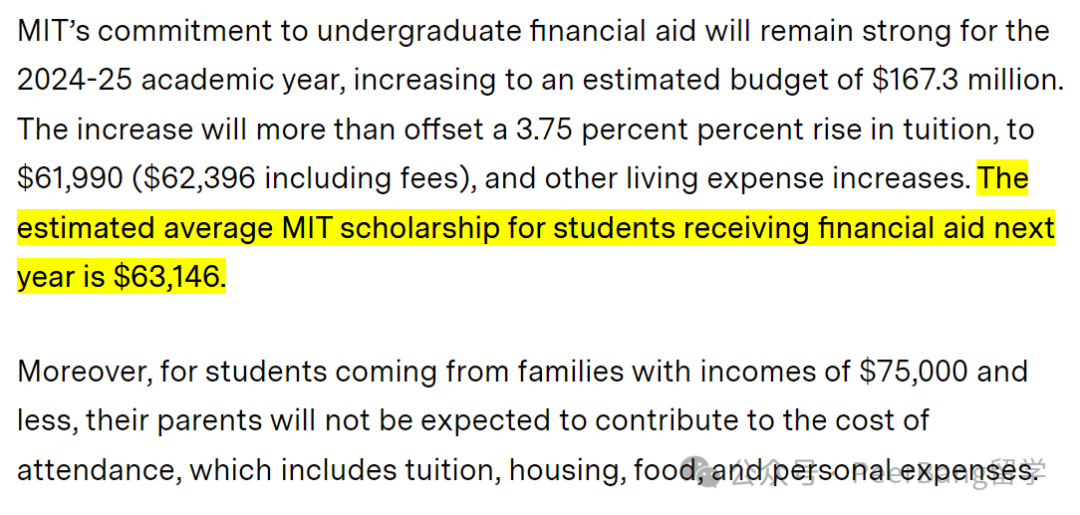Click the budget figure $167.3 million
1080x515 pixels.
(967, 81)
